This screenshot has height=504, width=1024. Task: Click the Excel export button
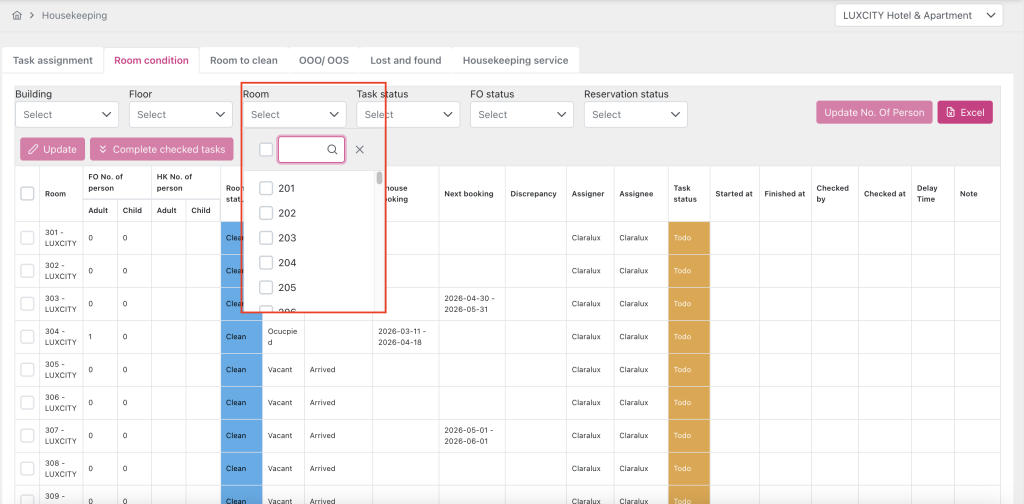964,113
